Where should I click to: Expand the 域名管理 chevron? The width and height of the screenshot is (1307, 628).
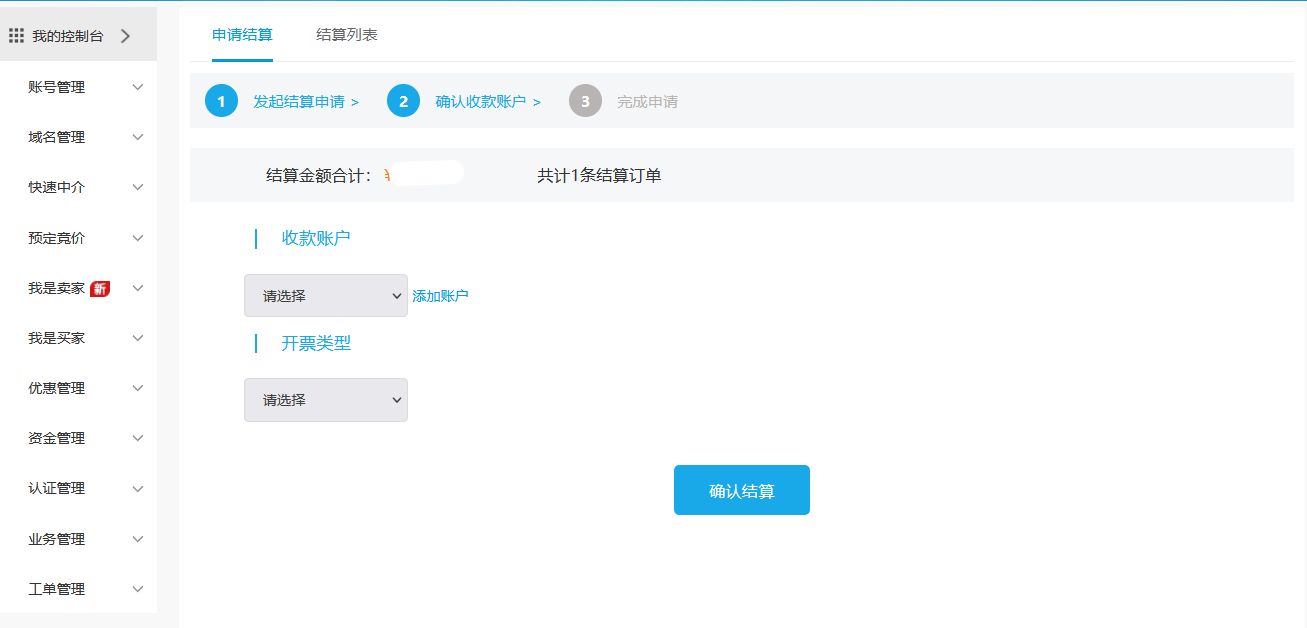[138, 137]
